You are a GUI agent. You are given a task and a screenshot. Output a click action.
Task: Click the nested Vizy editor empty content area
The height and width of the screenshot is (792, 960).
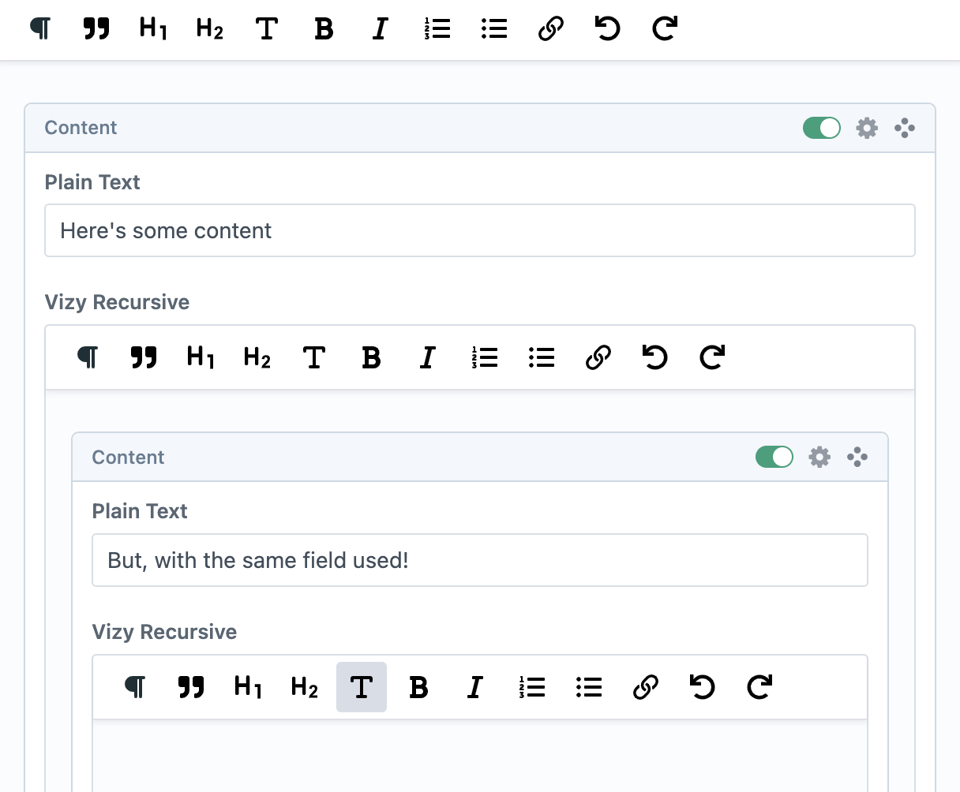click(480, 757)
